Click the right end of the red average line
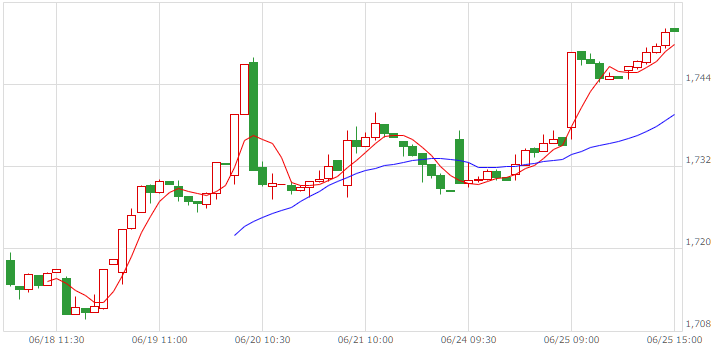723x363 pixels. click(x=674, y=45)
